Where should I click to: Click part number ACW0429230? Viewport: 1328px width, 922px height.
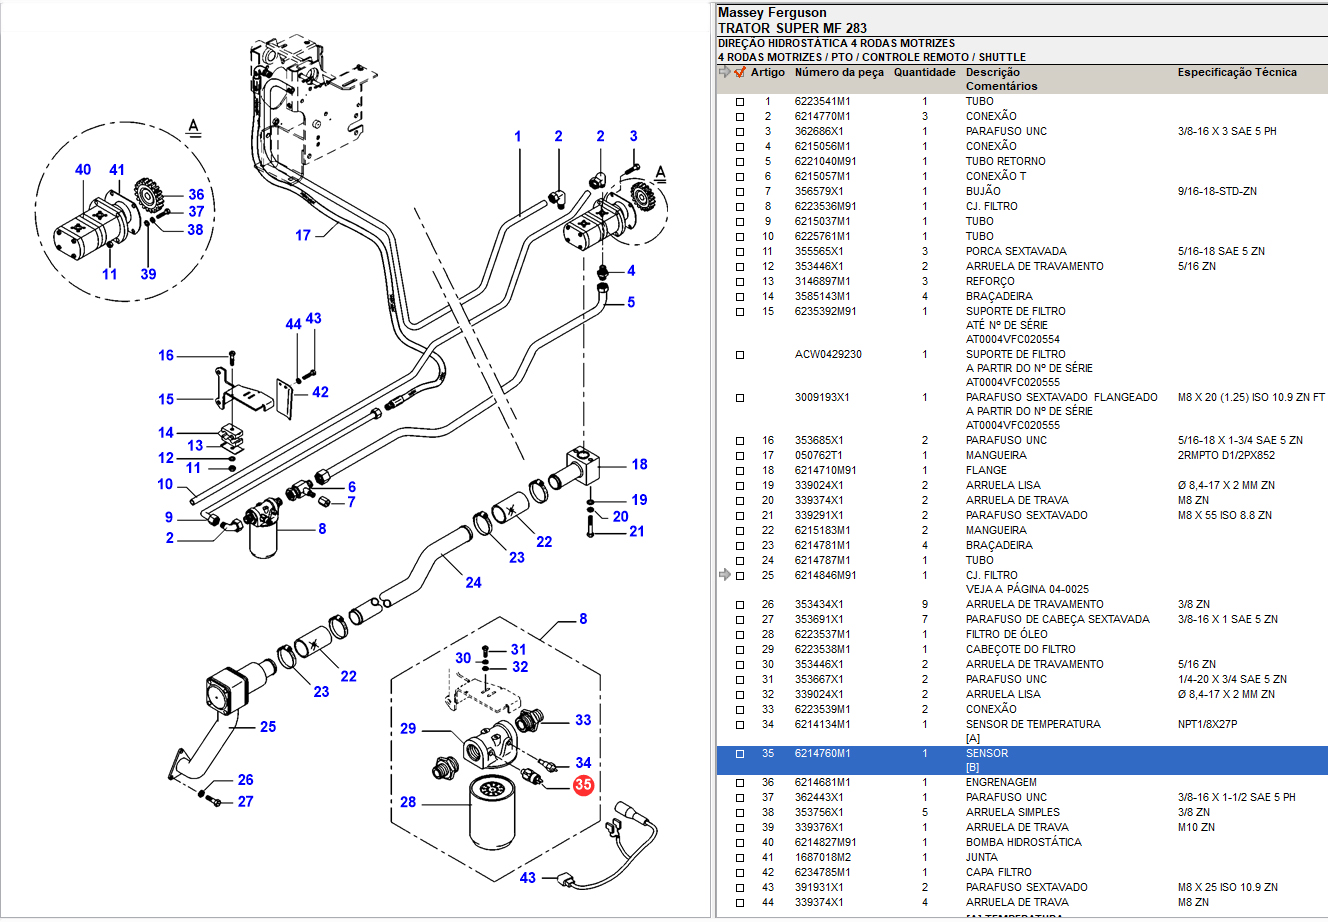point(828,354)
